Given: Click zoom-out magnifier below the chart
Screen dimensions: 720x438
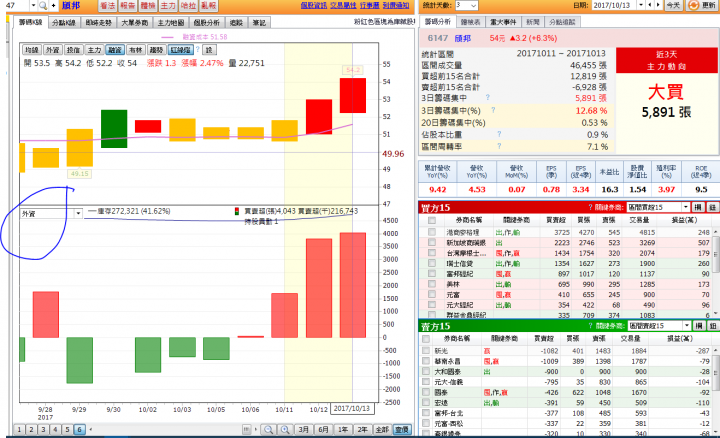Looking at the screenshot, I should click(269, 430).
